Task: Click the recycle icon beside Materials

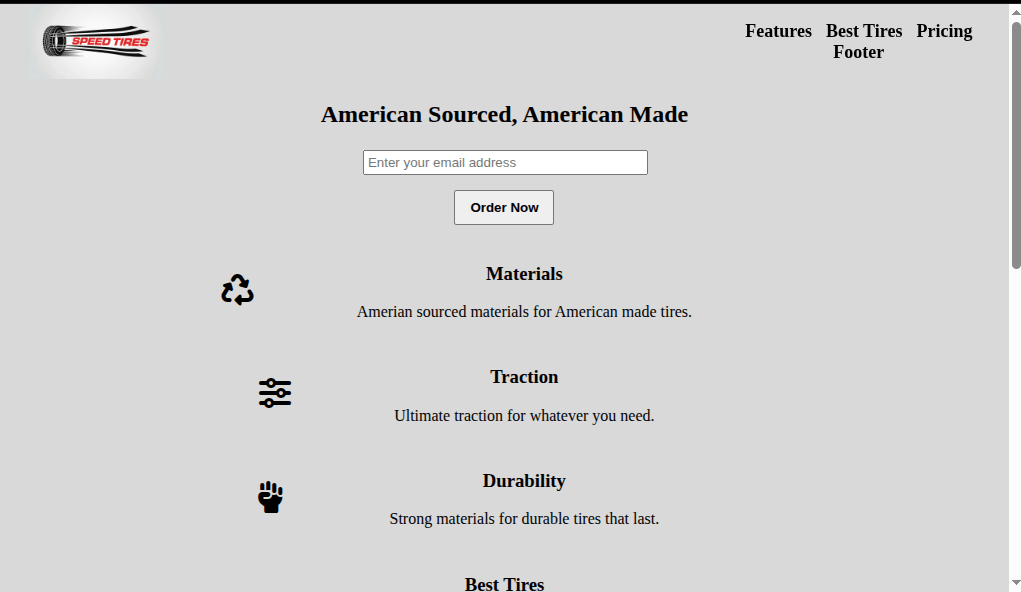Action: click(x=238, y=290)
